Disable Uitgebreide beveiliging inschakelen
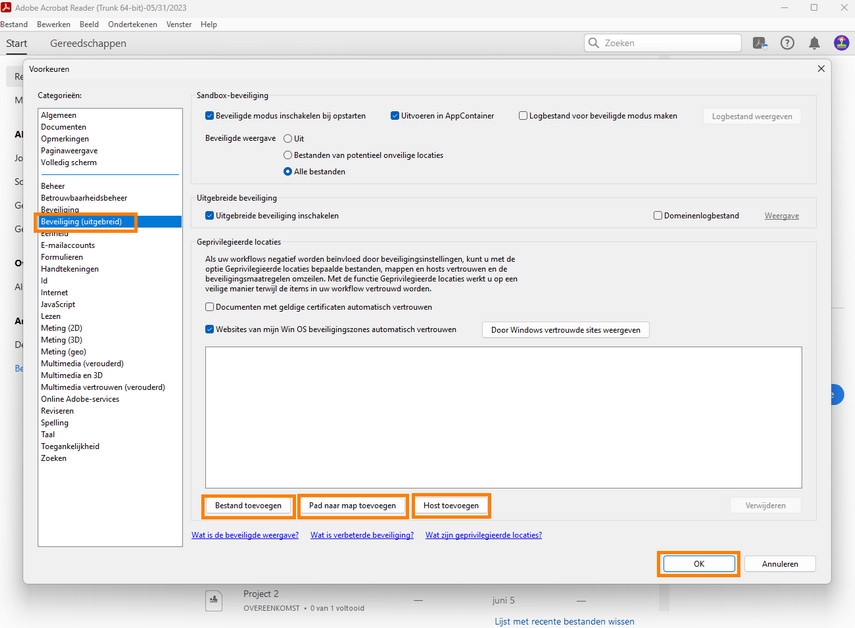This screenshot has width=855, height=628. [x=208, y=215]
